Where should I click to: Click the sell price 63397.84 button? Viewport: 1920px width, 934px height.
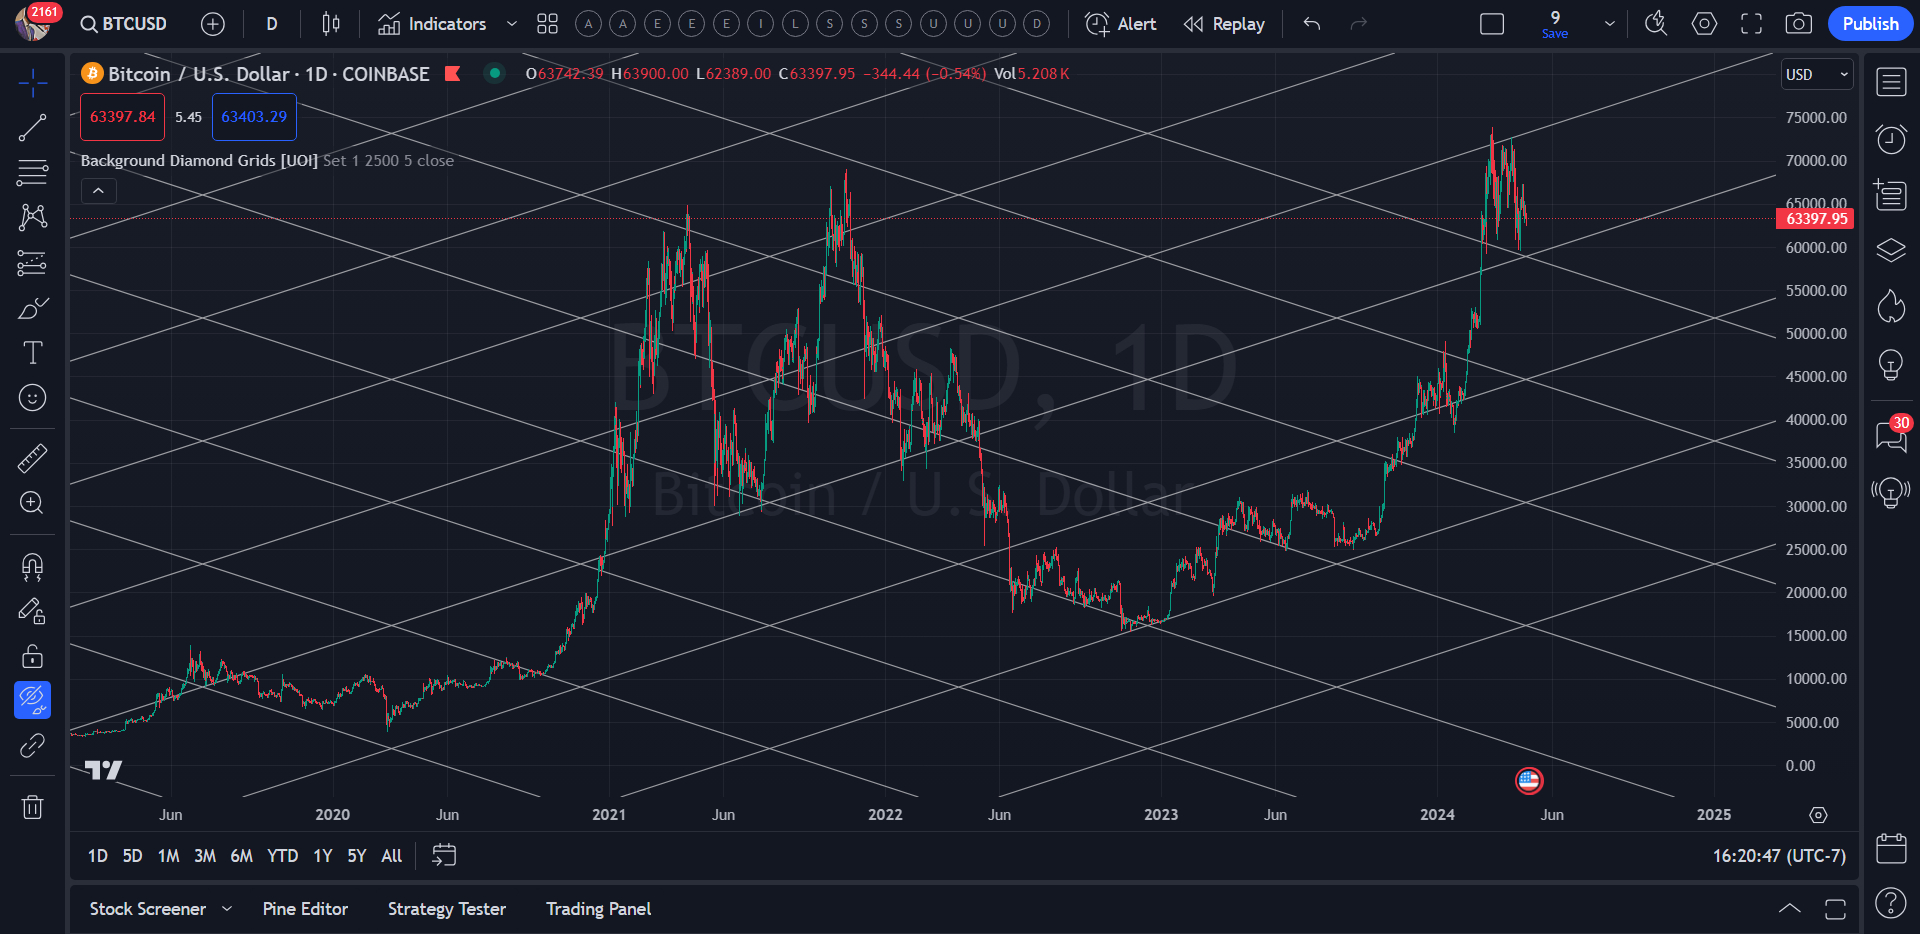coord(122,117)
